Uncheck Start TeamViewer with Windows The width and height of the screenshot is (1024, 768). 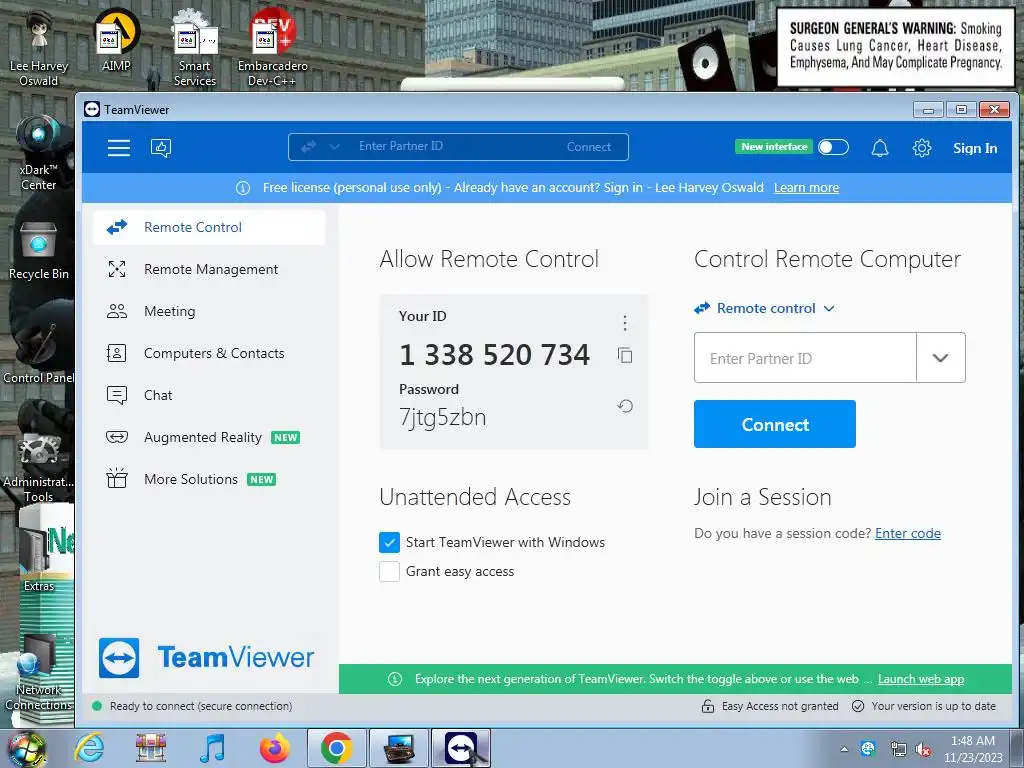click(389, 542)
